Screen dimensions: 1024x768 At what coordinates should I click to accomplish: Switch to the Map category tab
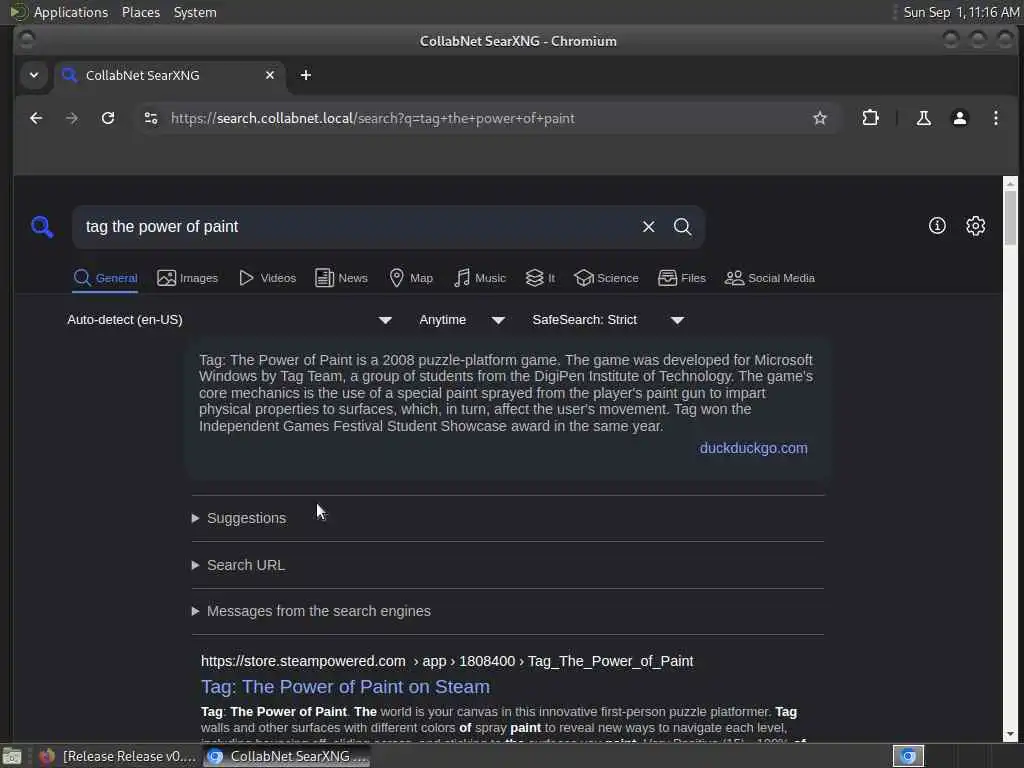pos(411,278)
